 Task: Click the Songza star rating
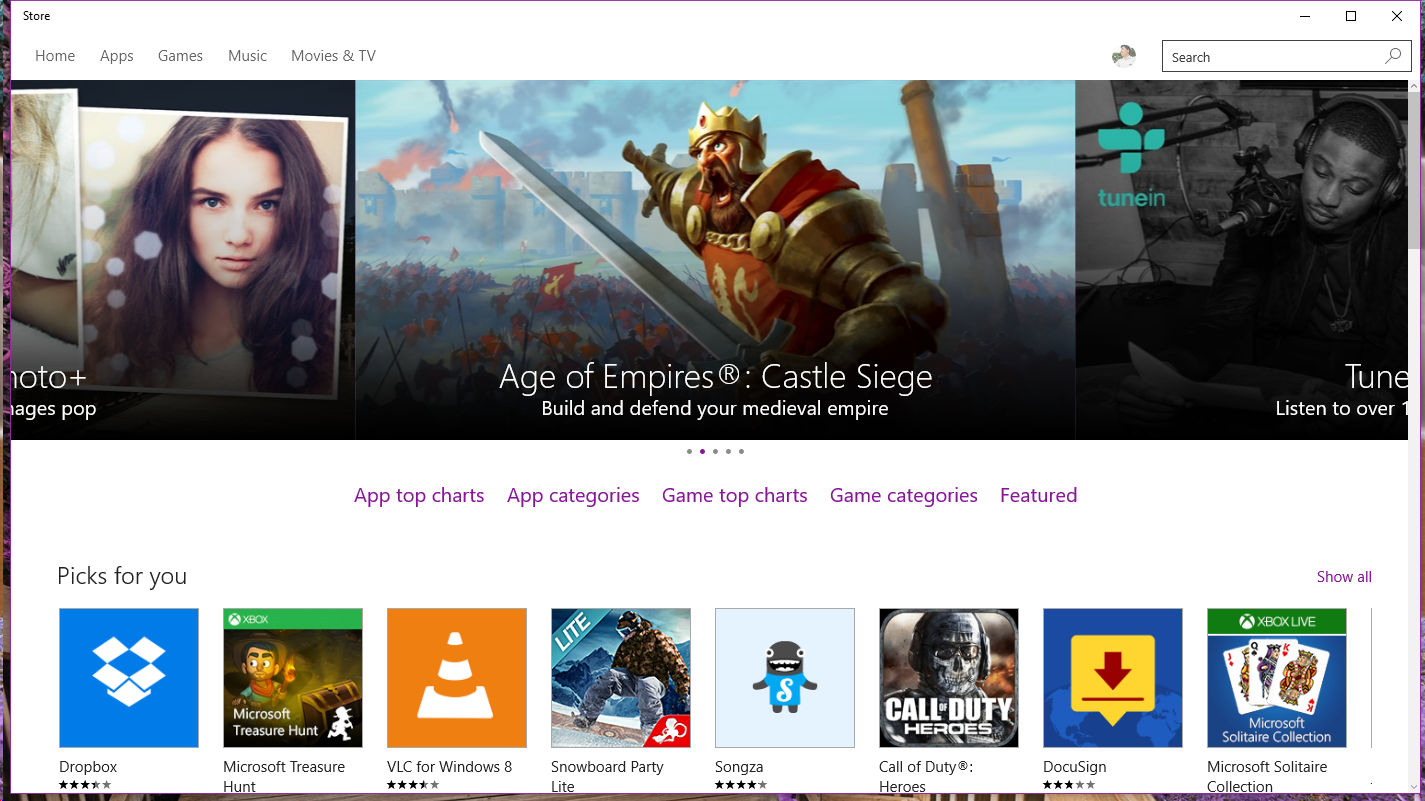tap(741, 785)
